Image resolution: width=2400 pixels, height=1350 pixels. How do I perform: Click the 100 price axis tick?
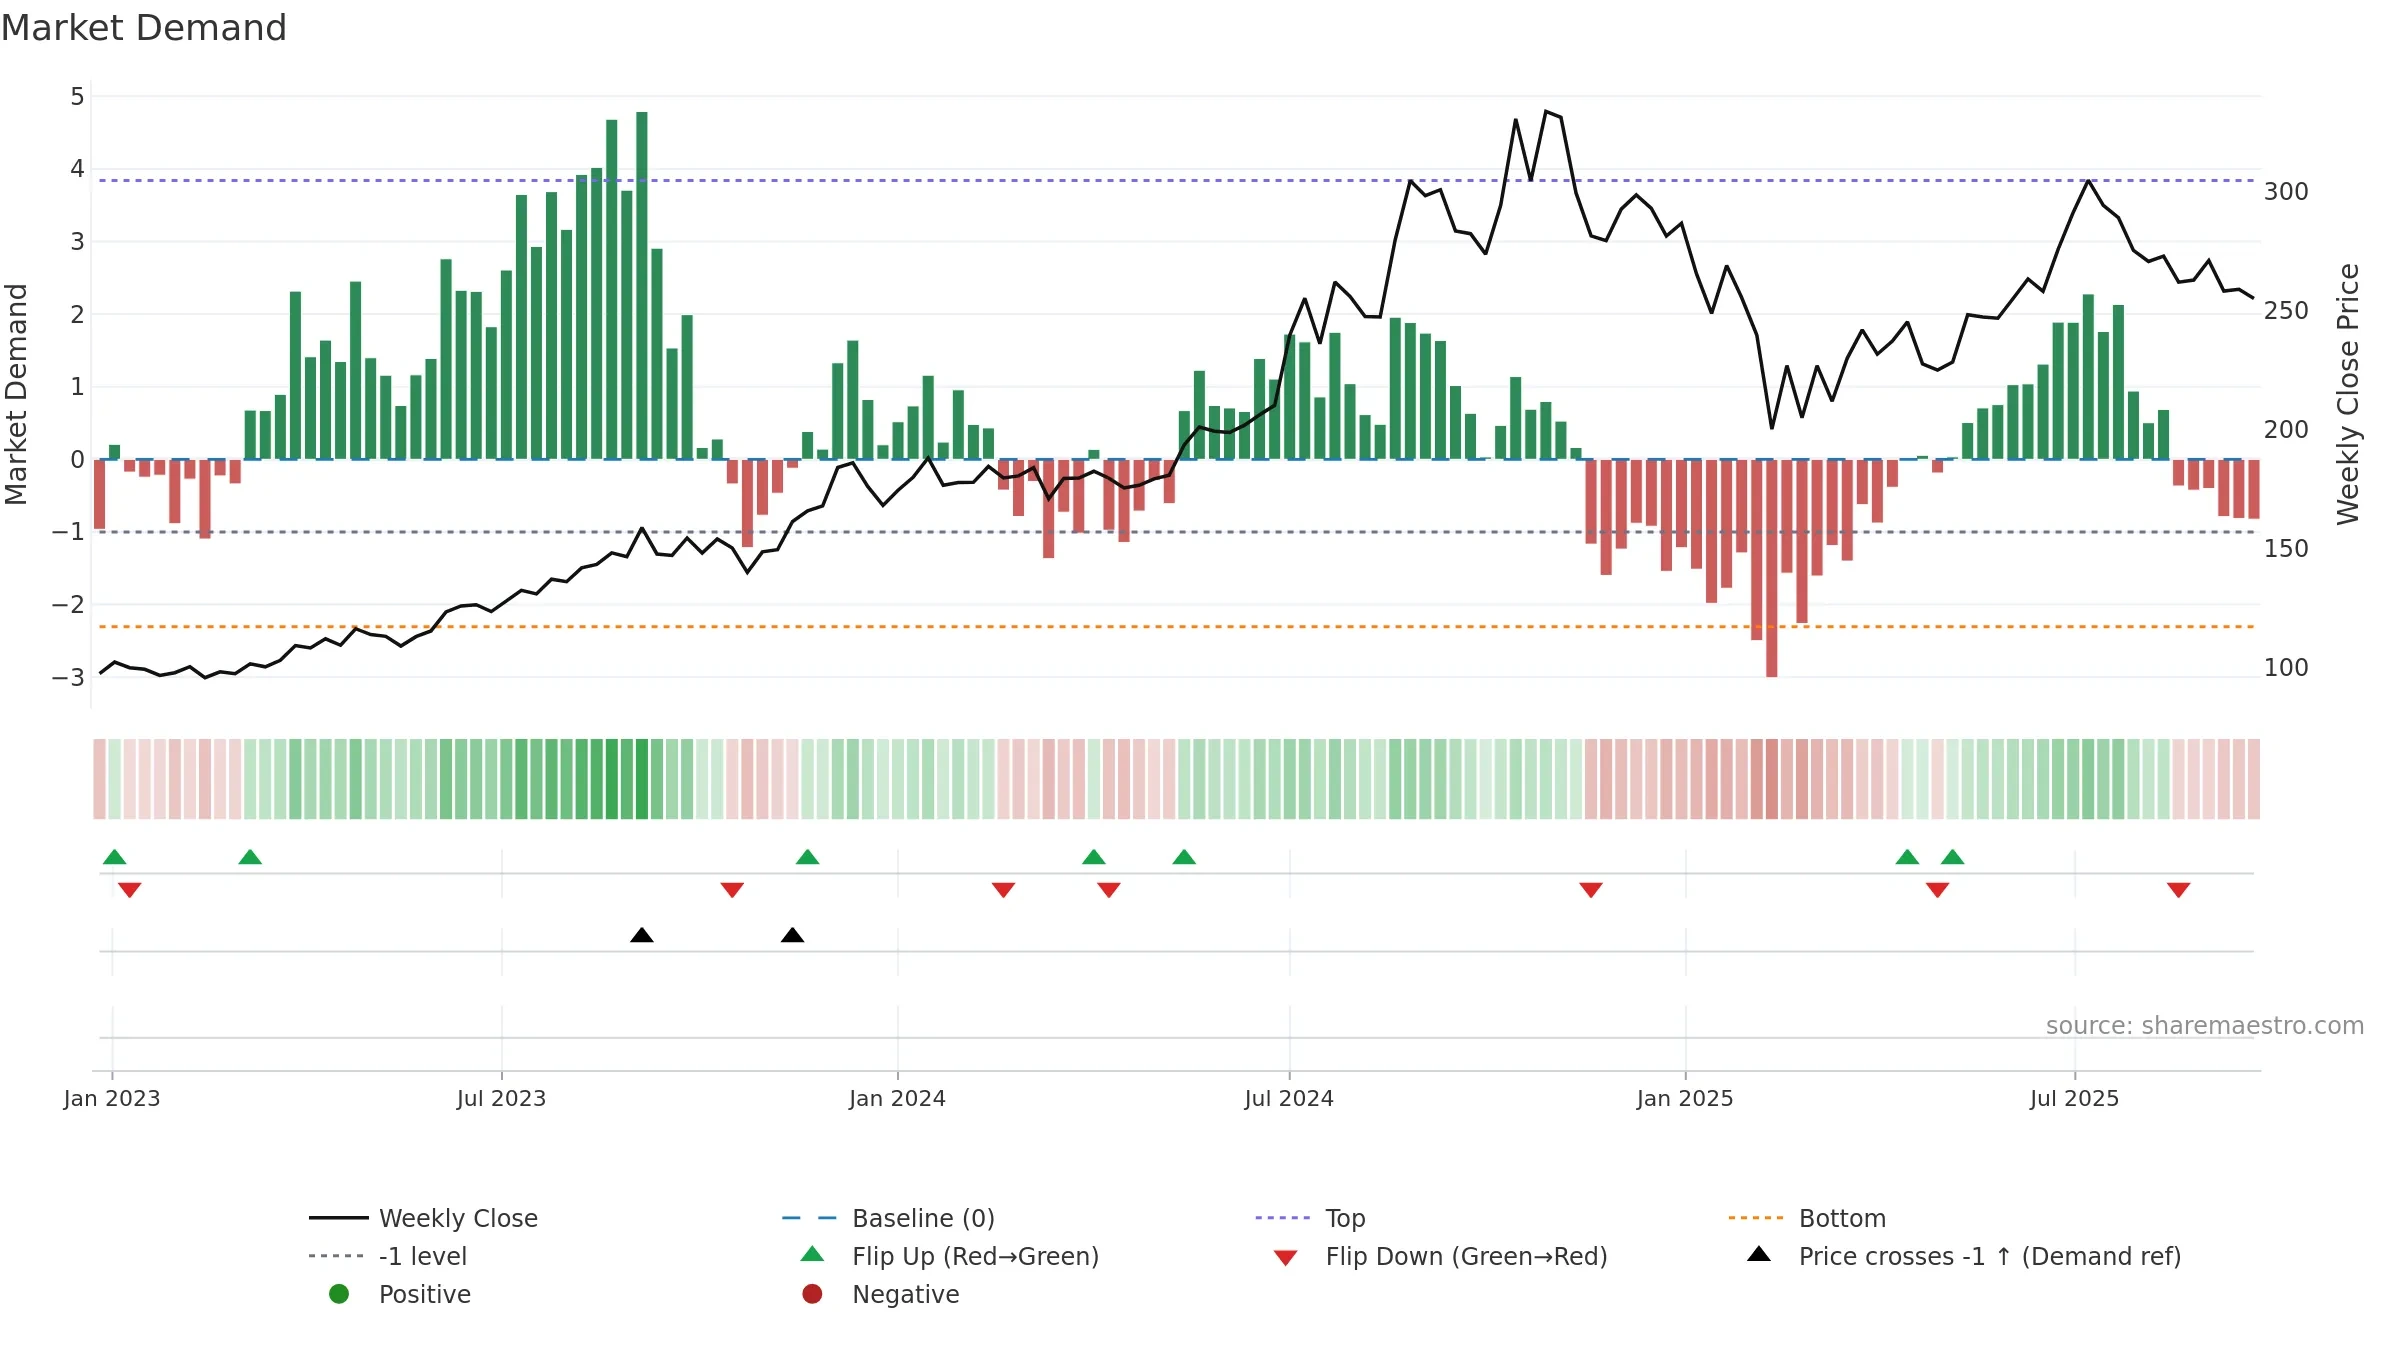click(x=2286, y=667)
